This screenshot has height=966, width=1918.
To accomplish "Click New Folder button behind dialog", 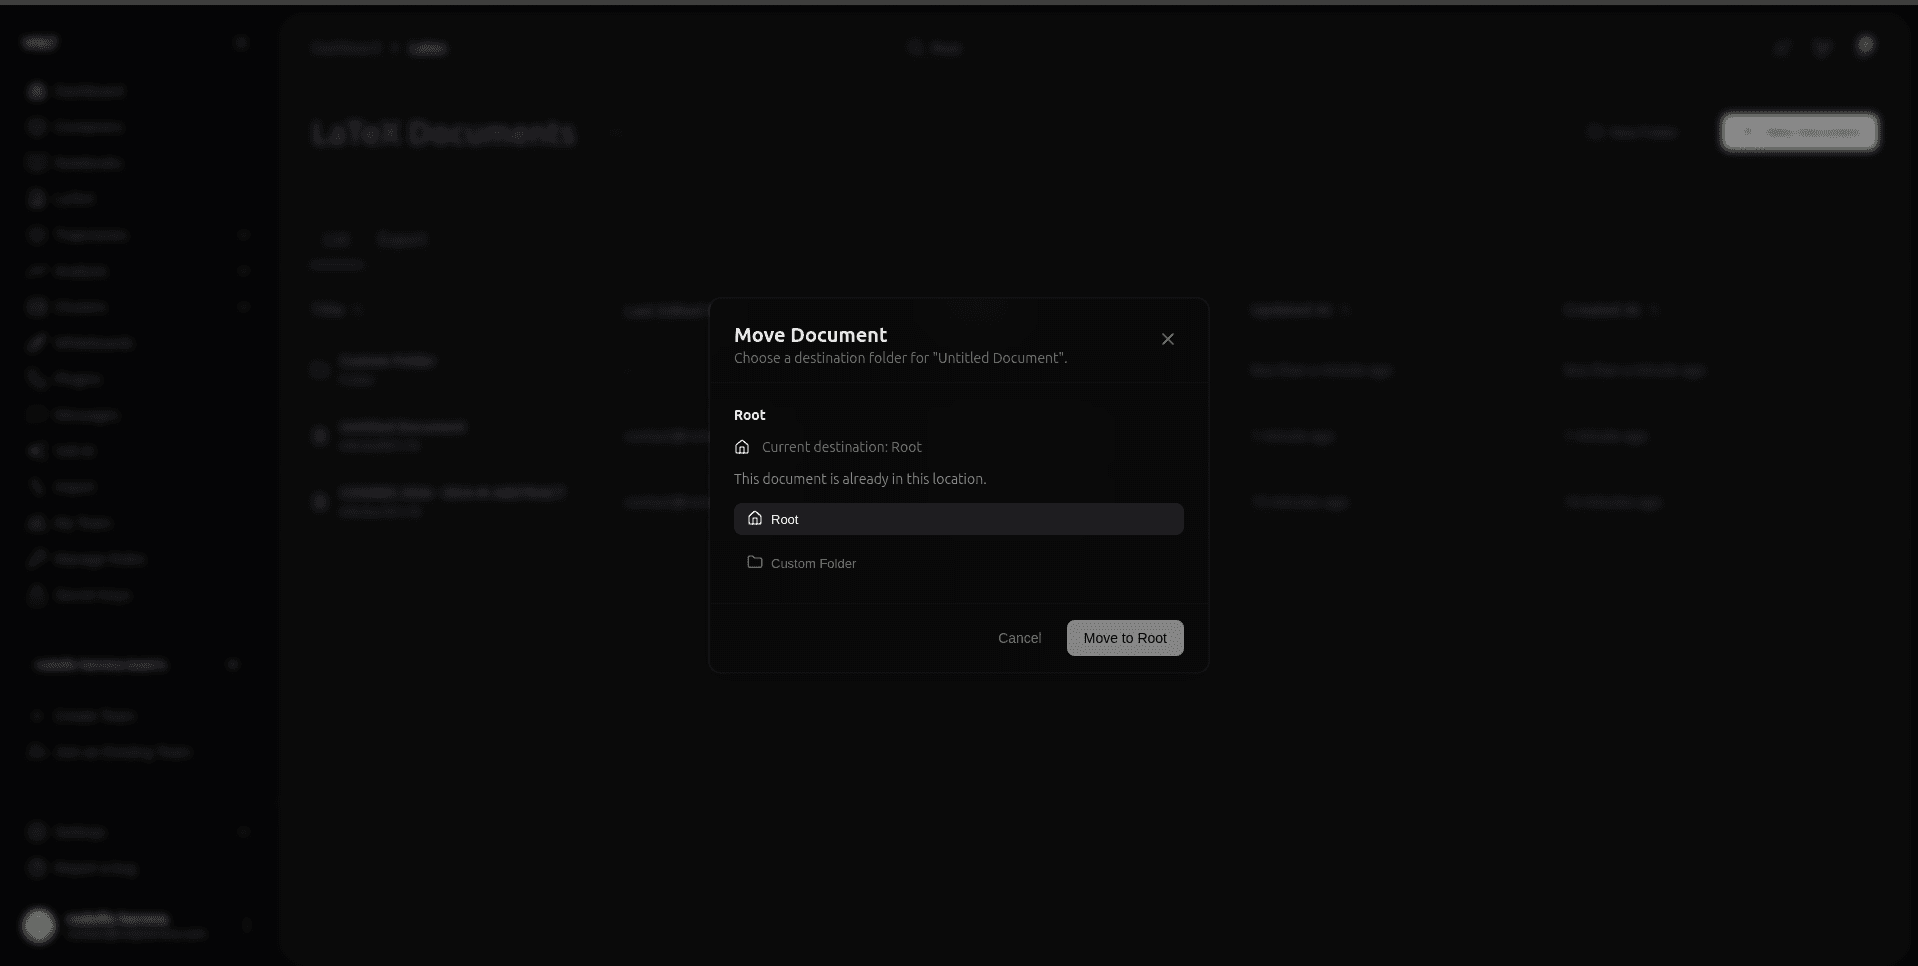I will (x=1632, y=132).
